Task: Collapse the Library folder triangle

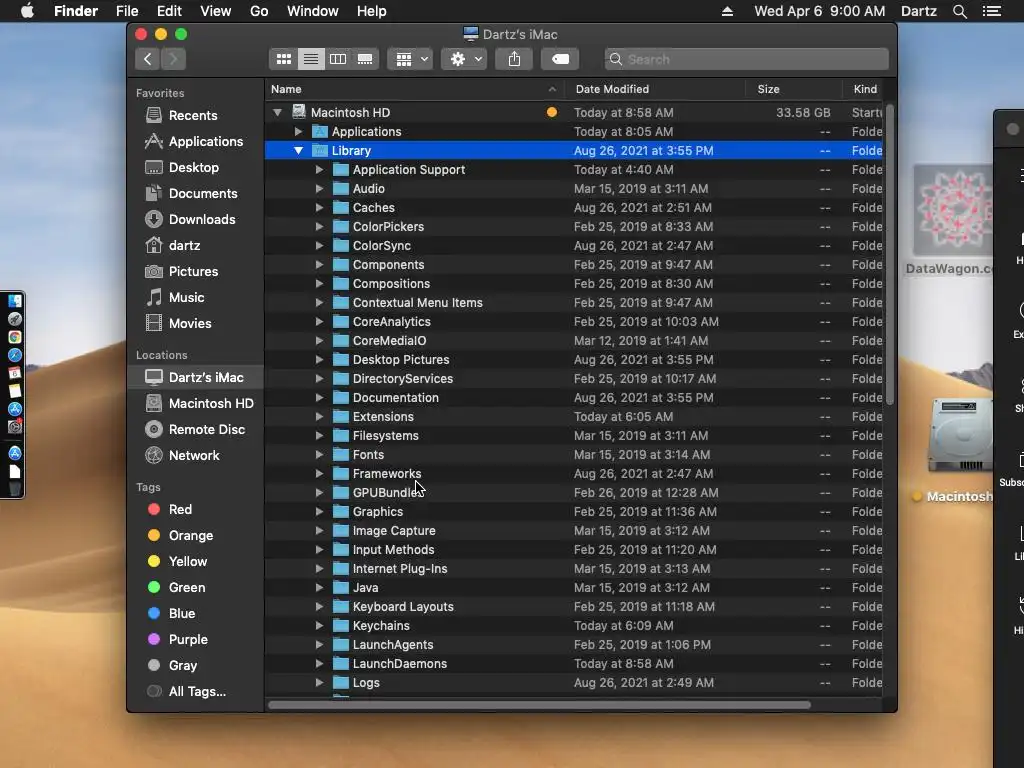Action: point(298,151)
